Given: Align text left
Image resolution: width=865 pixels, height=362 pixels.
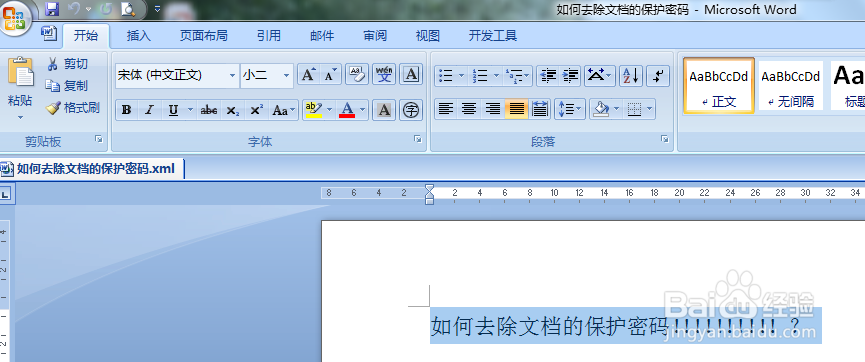Looking at the screenshot, I should [446, 109].
